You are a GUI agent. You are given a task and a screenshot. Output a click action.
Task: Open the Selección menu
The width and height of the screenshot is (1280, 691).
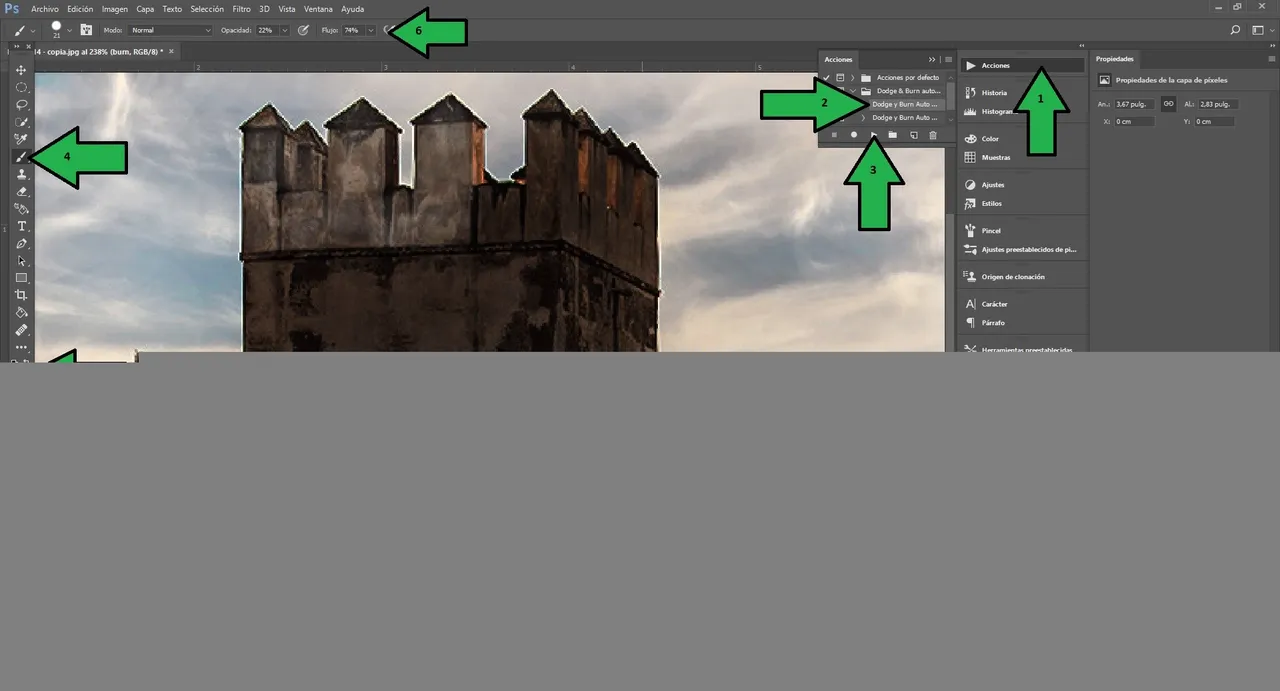[207, 9]
